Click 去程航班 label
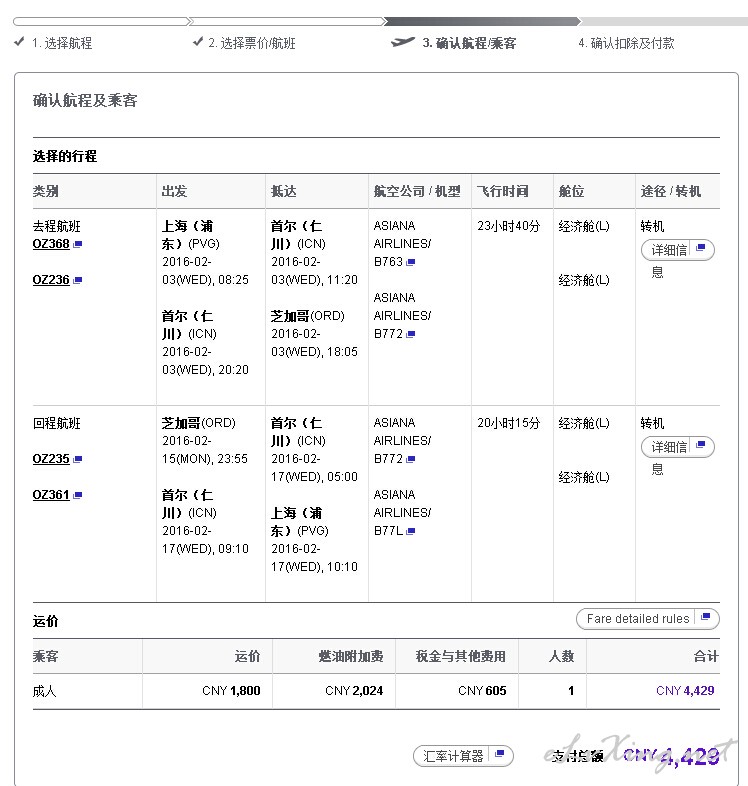The image size is (748, 786). point(57,226)
